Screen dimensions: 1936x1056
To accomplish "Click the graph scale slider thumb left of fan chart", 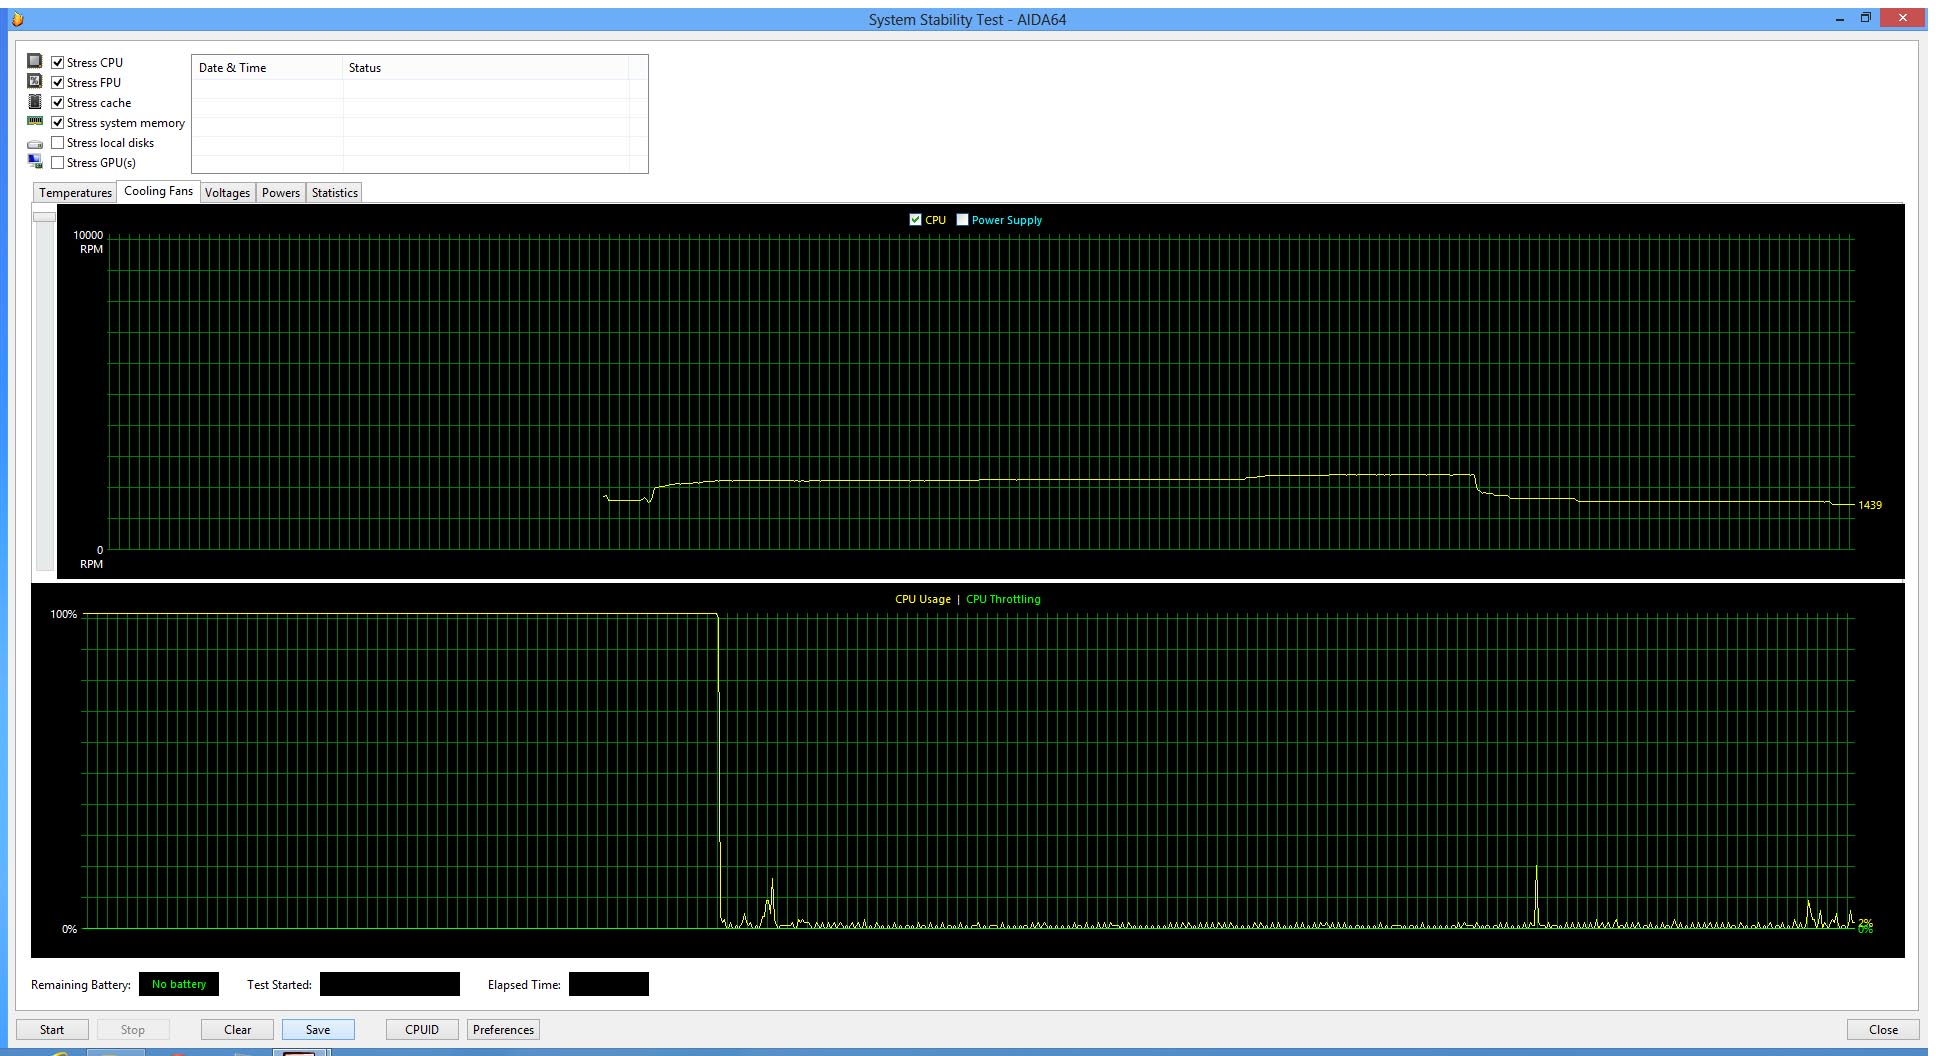I will 44,216.
